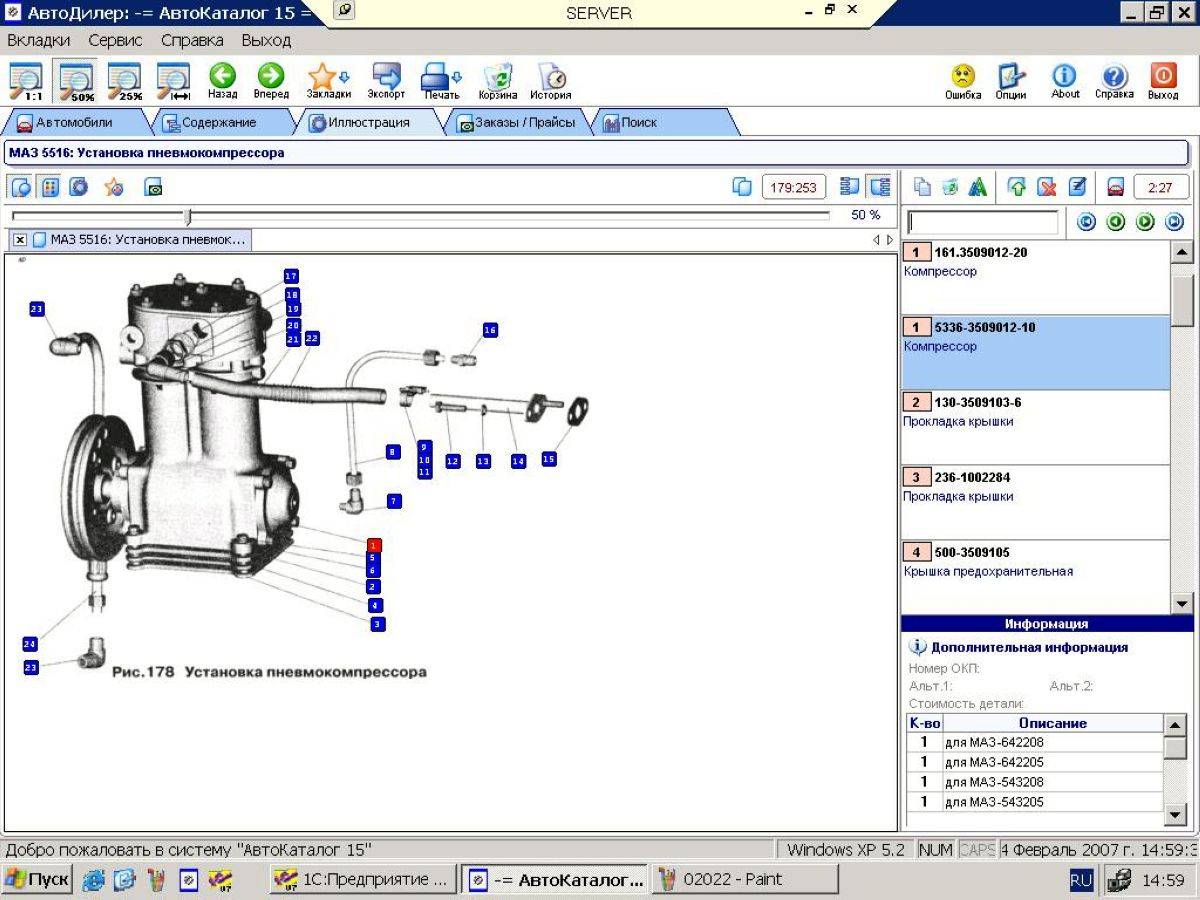
Task: Open the История history
Action: pyautogui.click(x=551, y=81)
